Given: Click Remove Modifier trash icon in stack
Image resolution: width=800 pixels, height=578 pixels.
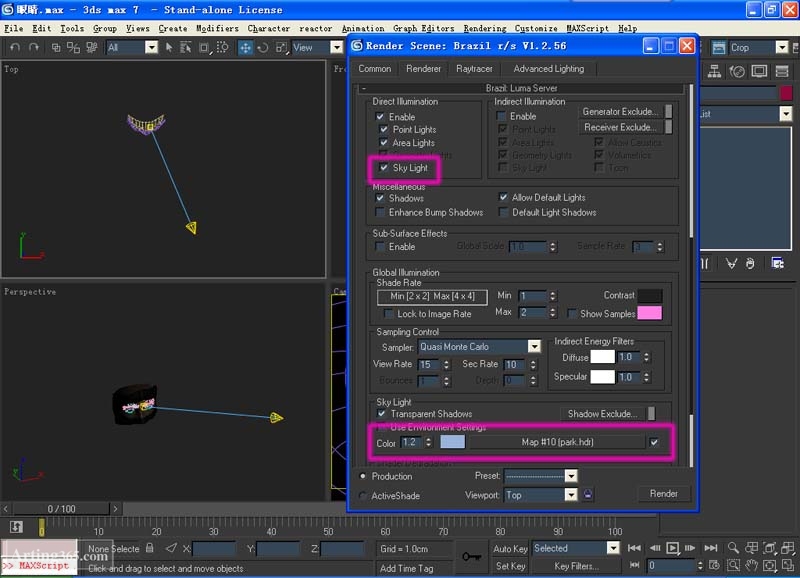Looking at the screenshot, I should coord(750,263).
